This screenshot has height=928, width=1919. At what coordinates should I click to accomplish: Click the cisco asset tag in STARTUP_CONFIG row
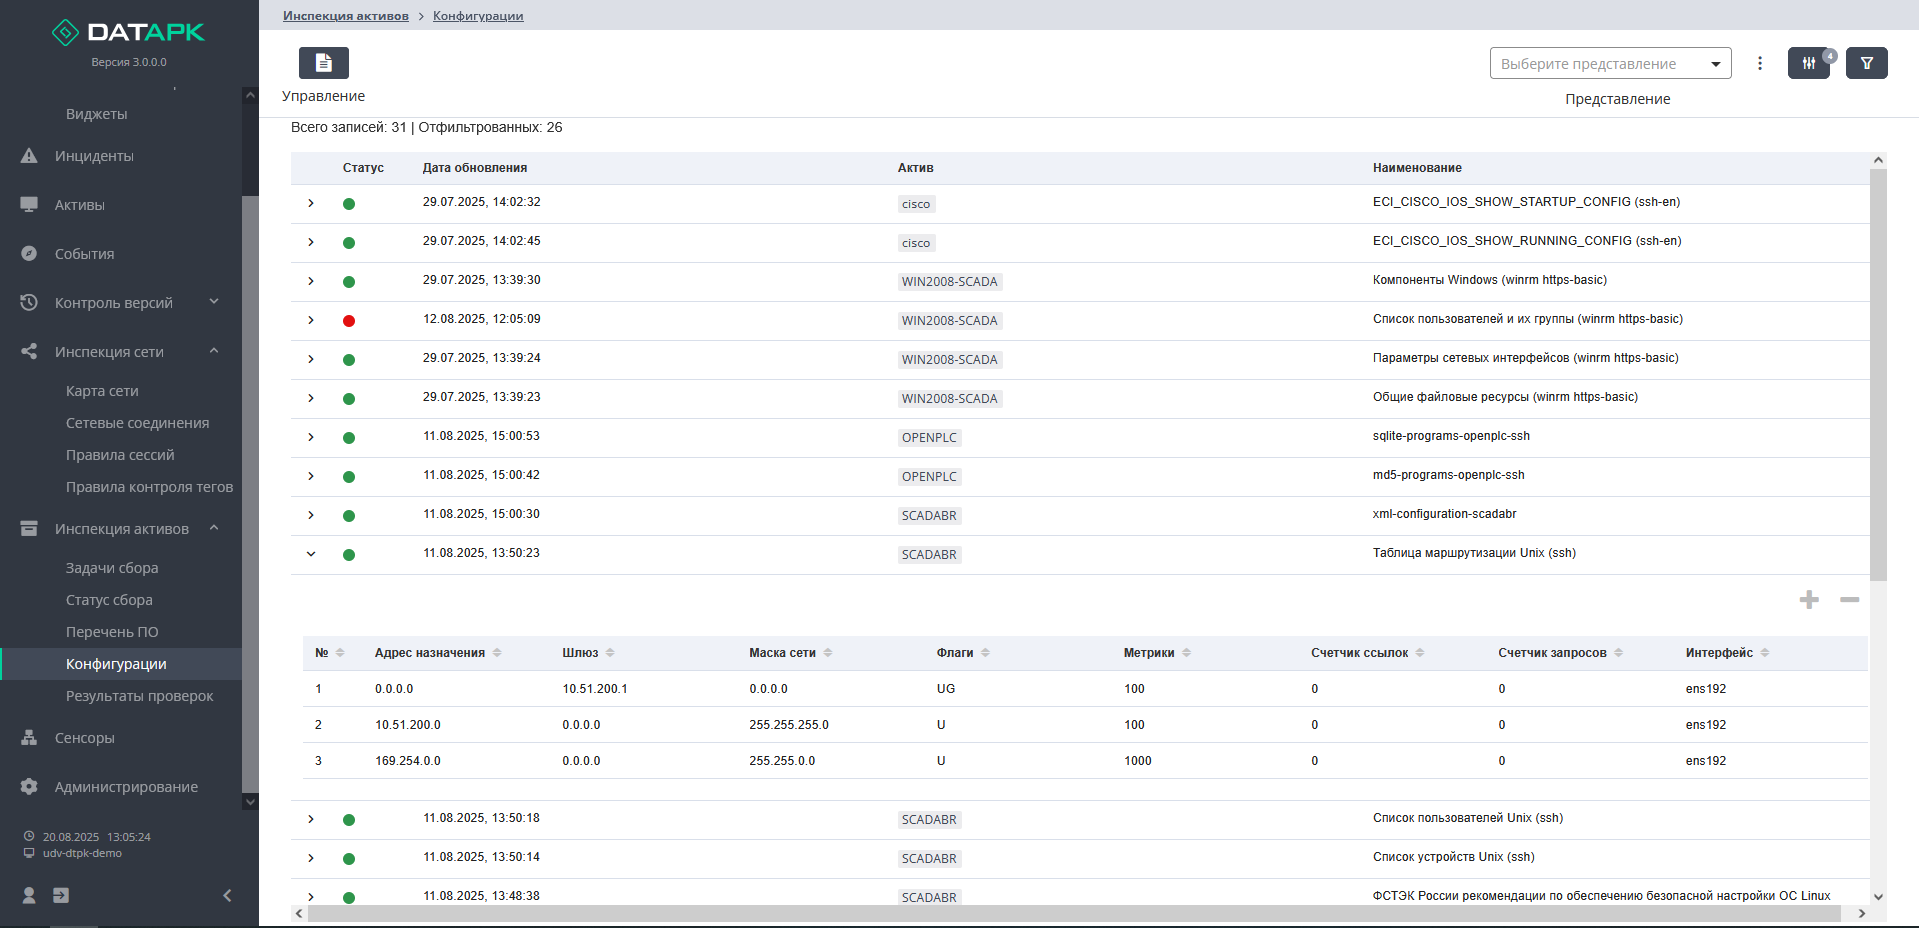pyautogui.click(x=916, y=204)
